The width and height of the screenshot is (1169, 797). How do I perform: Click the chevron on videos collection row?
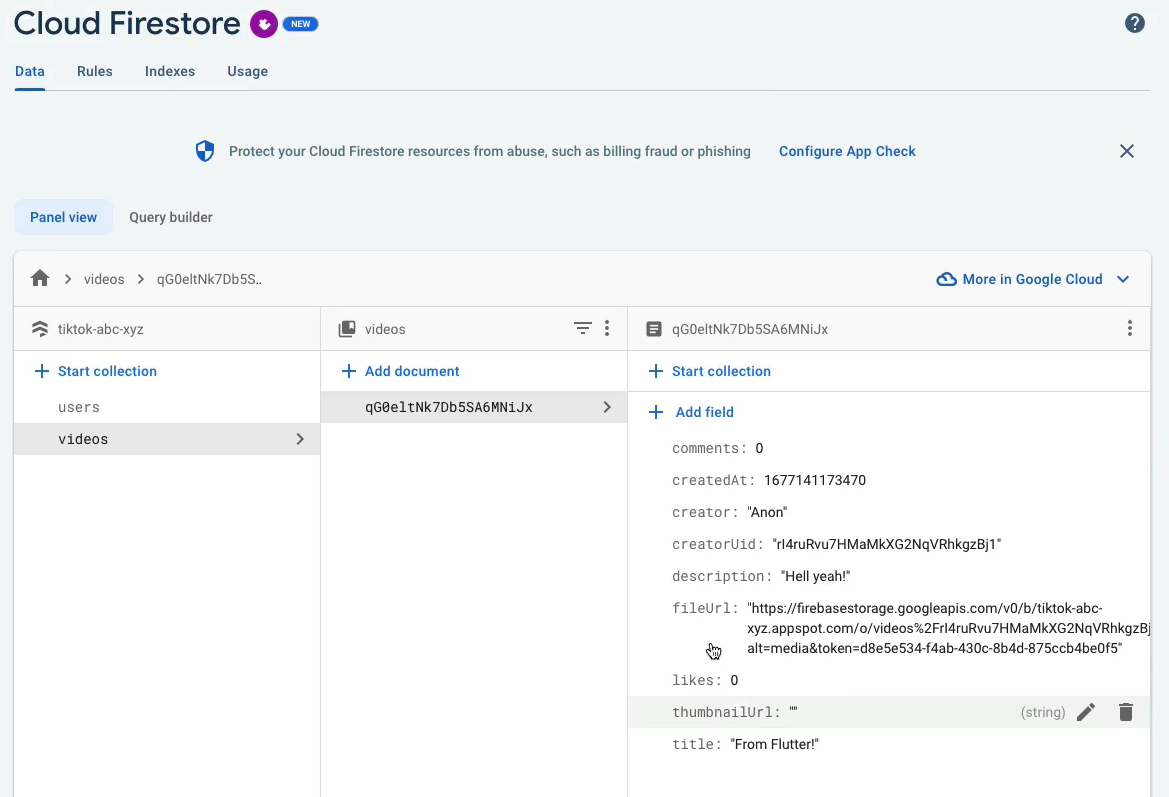coord(300,439)
